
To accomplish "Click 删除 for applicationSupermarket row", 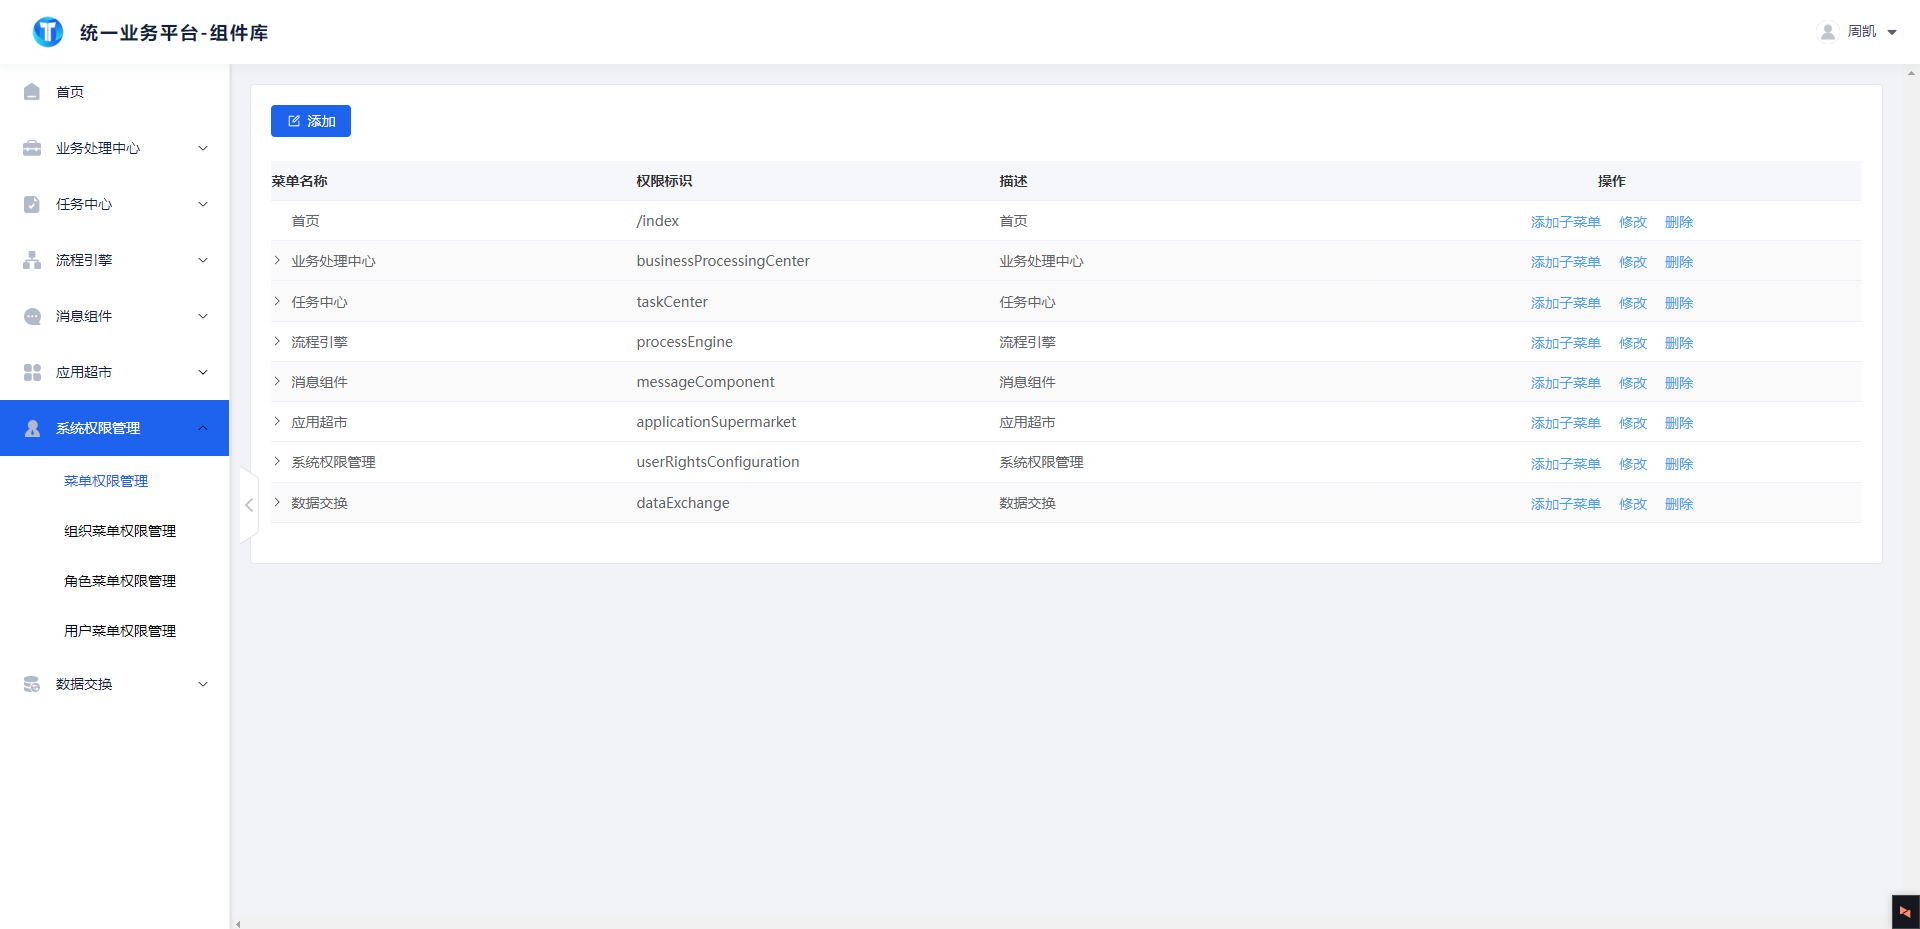I will click(x=1679, y=423).
